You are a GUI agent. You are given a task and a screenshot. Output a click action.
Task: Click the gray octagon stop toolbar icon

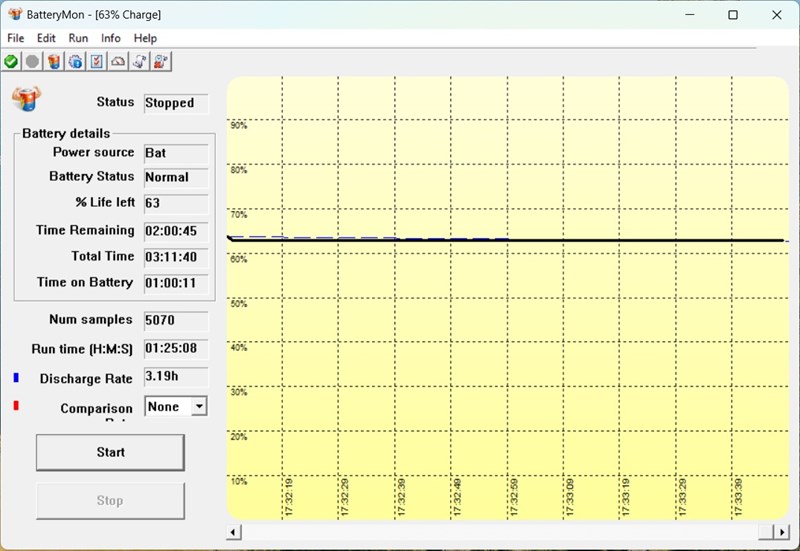pos(32,62)
